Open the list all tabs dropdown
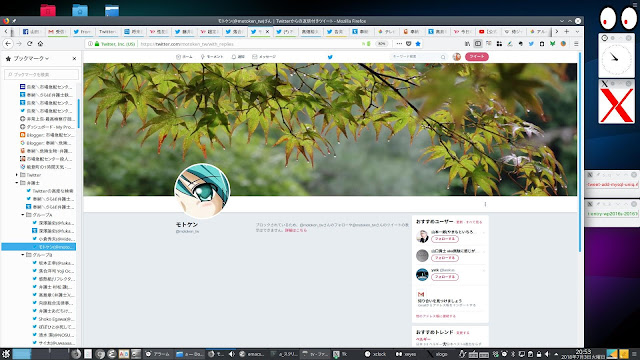Screen dimensions: 640x360 [577, 31]
